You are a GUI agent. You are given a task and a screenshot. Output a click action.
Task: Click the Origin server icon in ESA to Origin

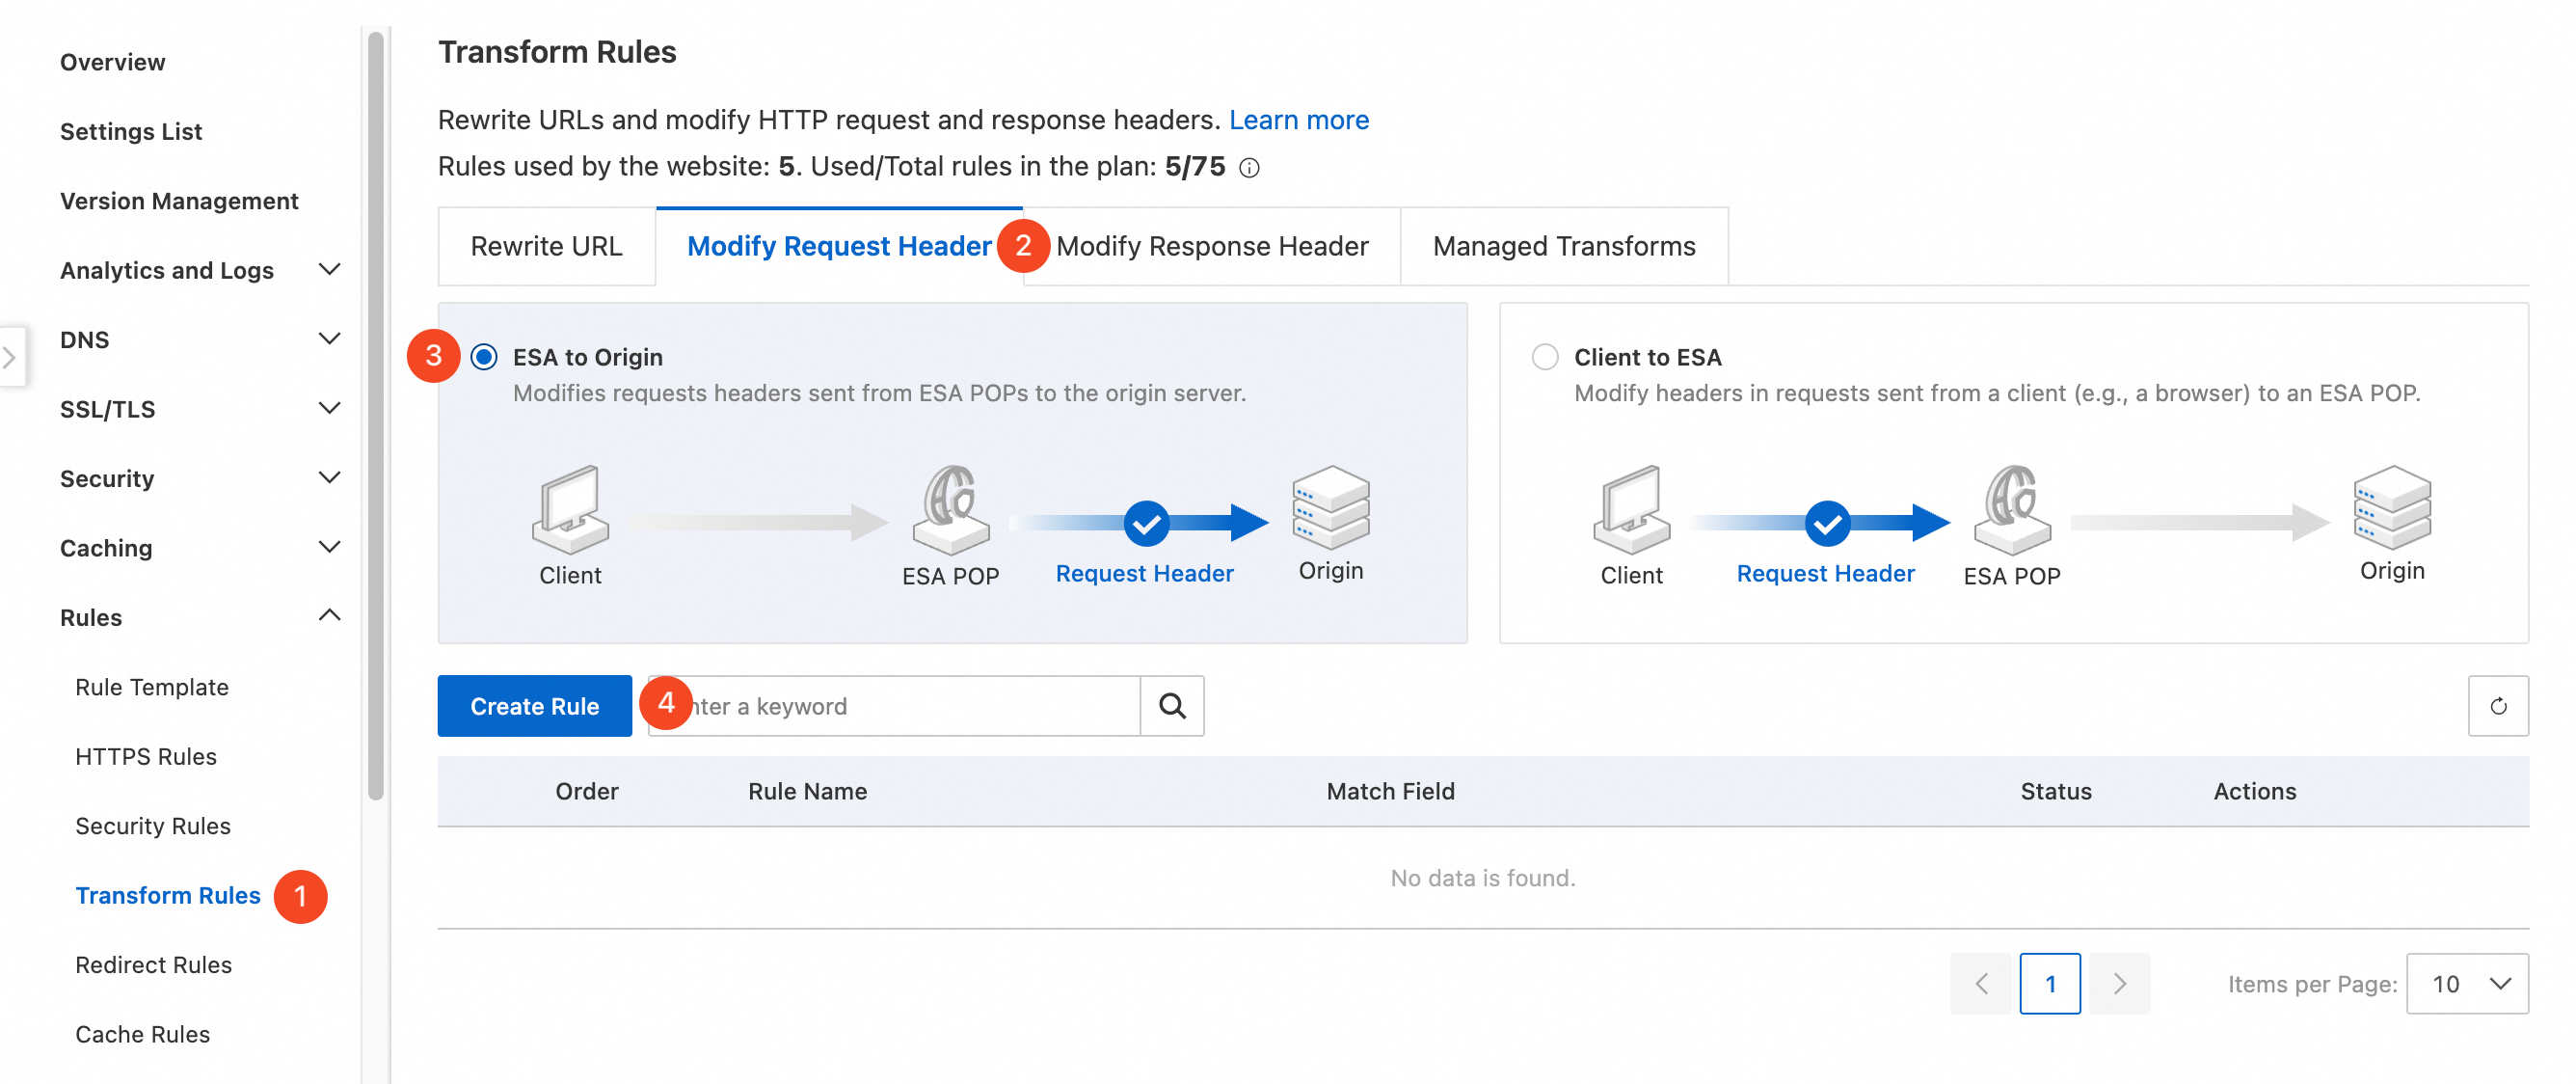coord(1330,506)
